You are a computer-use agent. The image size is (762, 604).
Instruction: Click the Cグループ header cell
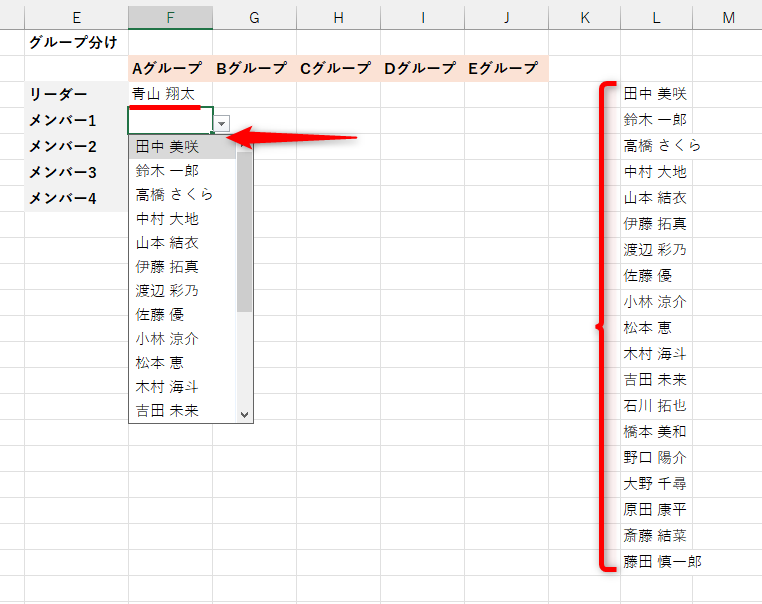pos(338,68)
